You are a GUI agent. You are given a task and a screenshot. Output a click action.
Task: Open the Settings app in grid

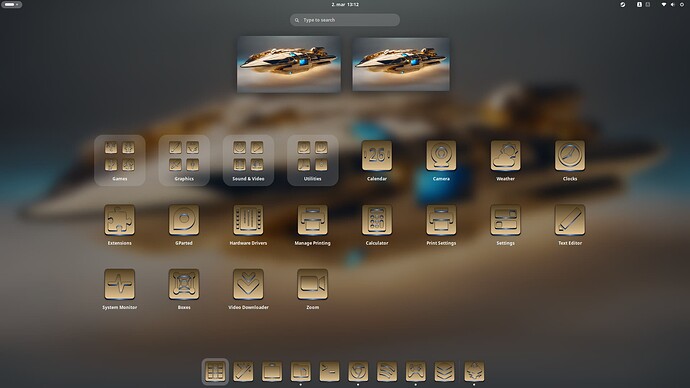pos(505,224)
